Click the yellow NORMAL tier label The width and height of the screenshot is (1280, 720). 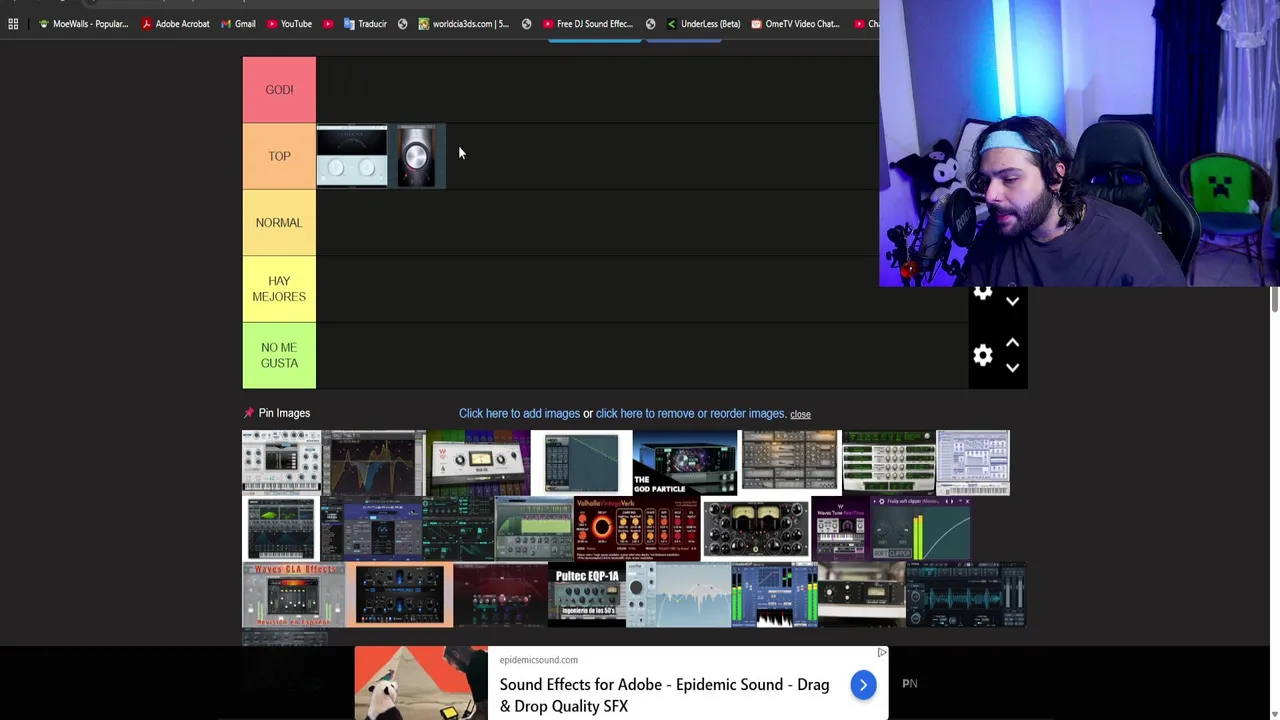[279, 222]
